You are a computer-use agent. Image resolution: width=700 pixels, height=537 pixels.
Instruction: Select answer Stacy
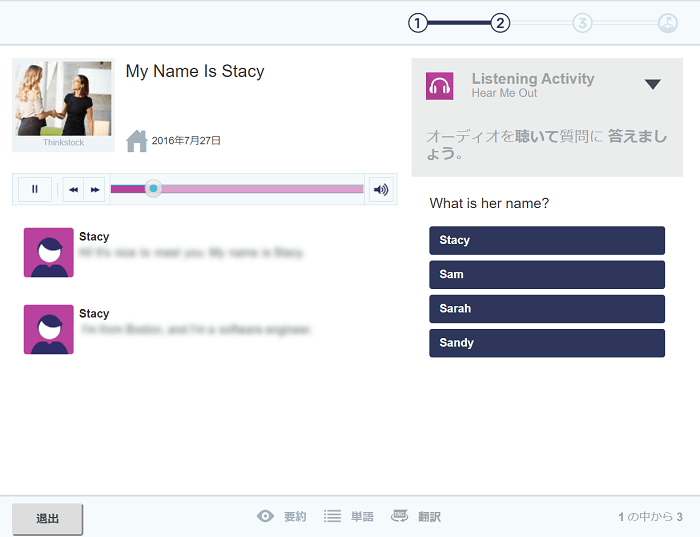[x=547, y=240]
